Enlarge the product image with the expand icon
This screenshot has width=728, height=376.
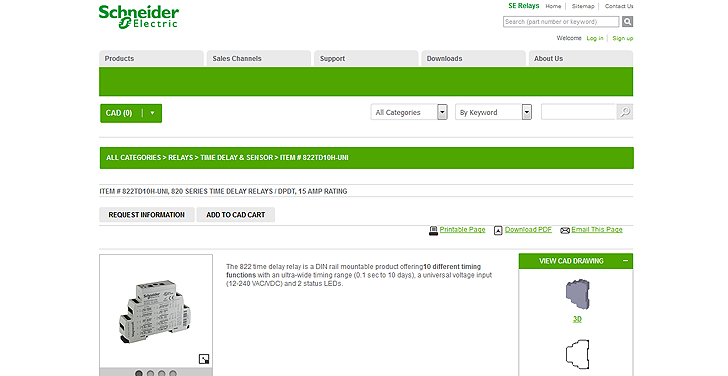click(x=203, y=359)
